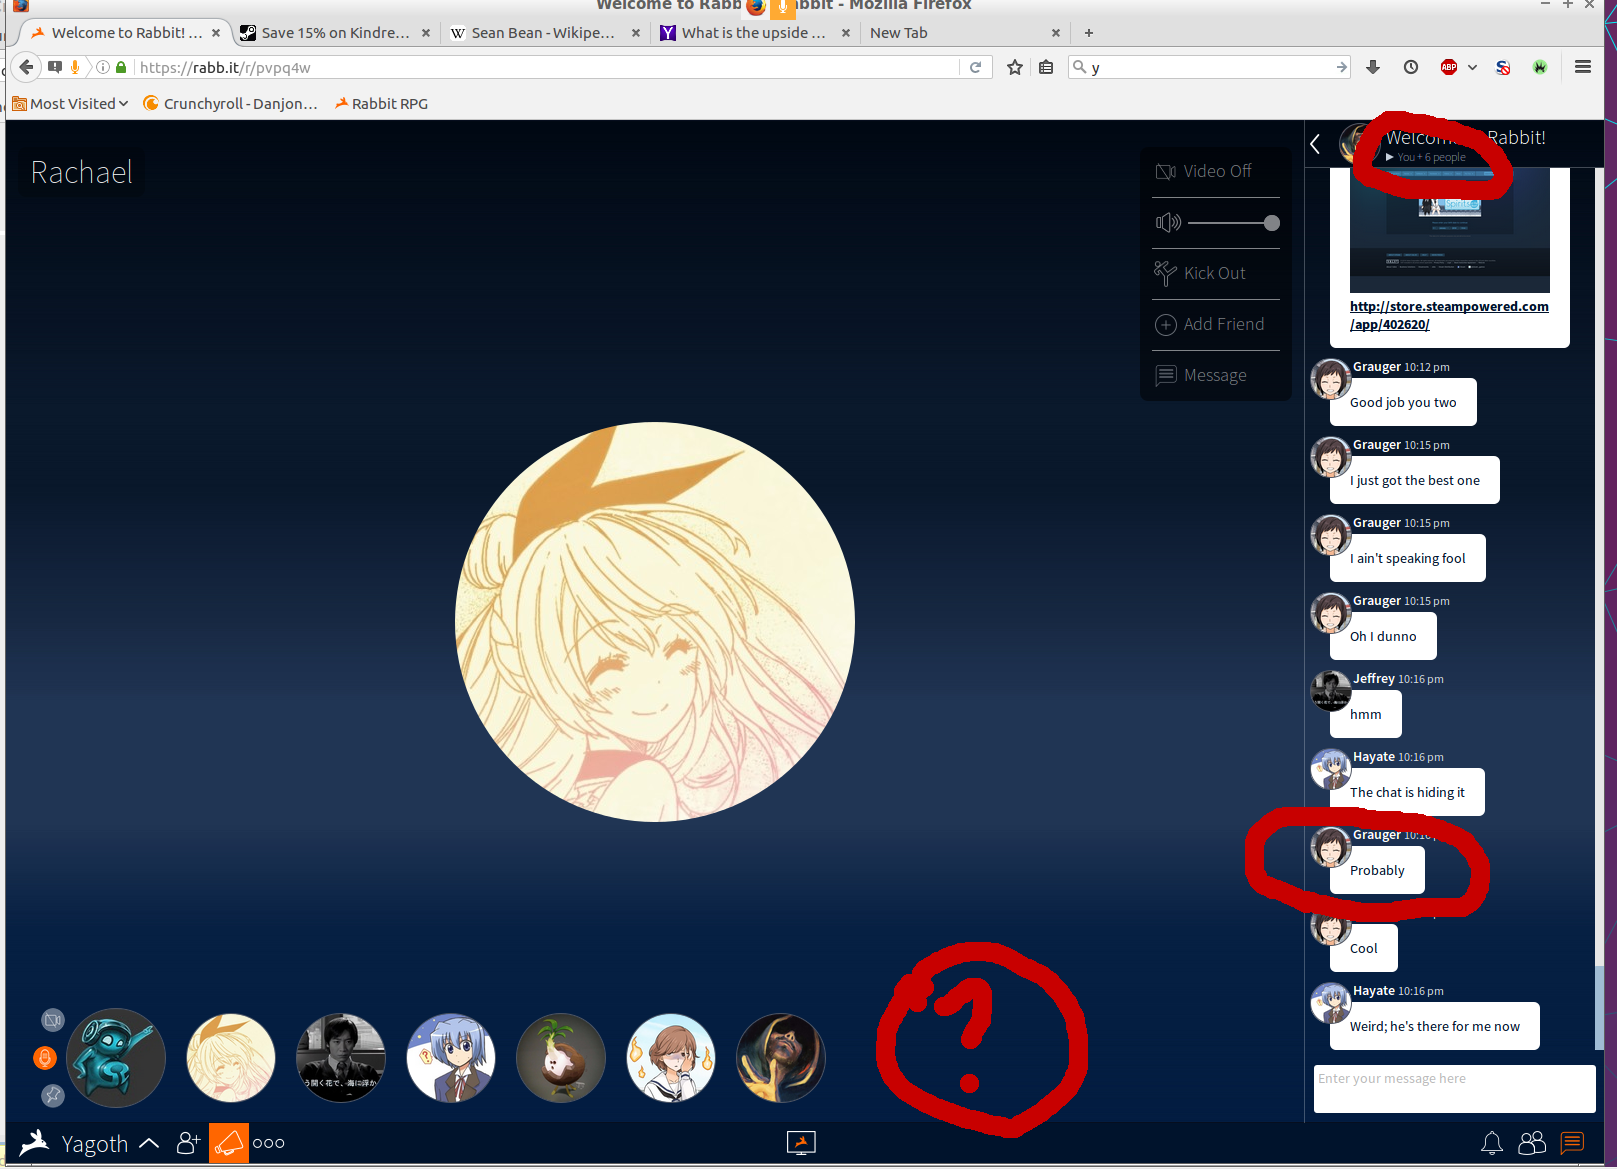Screen dimensions: 1617x1169
Task: Open the history clock icon
Action: (1411, 67)
